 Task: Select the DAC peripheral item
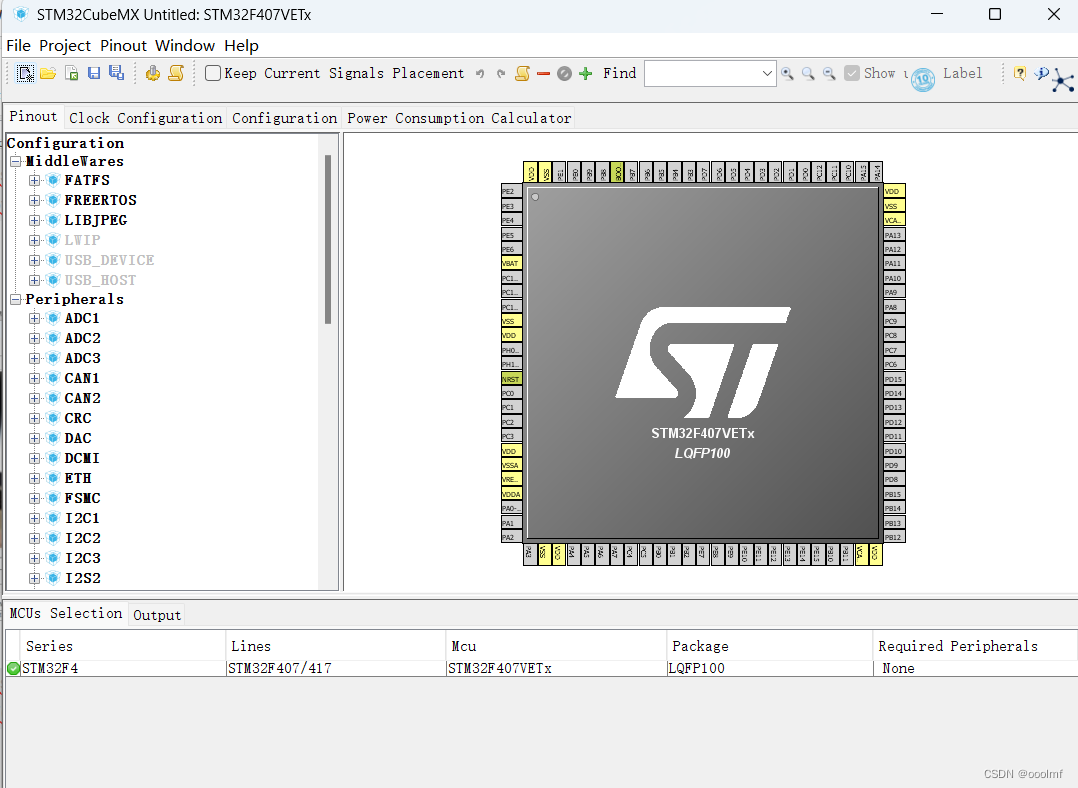(x=78, y=439)
